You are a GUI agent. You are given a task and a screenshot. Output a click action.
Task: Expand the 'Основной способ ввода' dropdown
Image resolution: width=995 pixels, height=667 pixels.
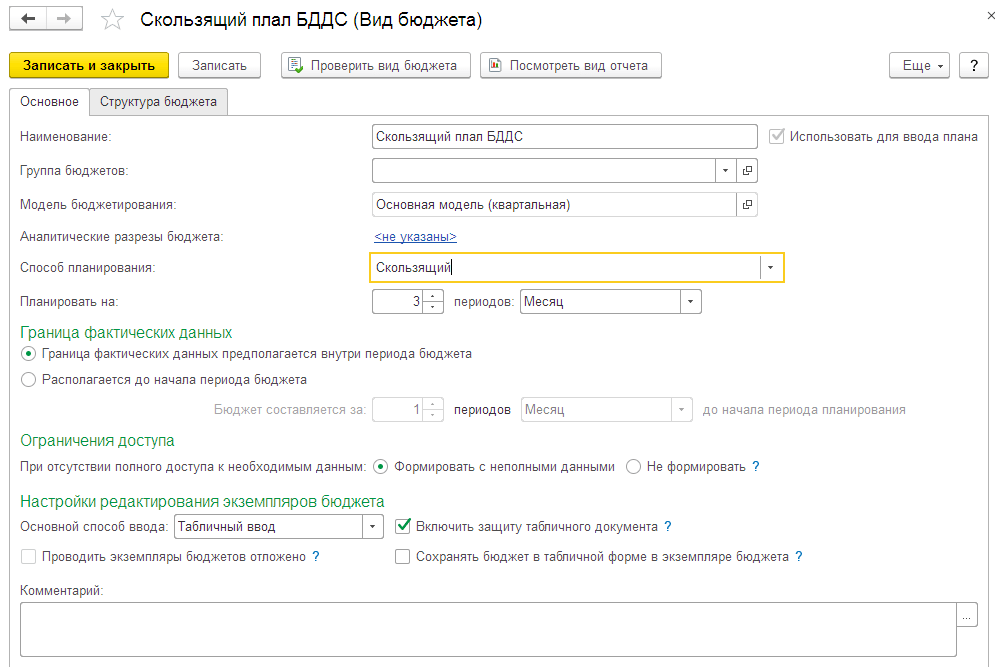[372, 526]
